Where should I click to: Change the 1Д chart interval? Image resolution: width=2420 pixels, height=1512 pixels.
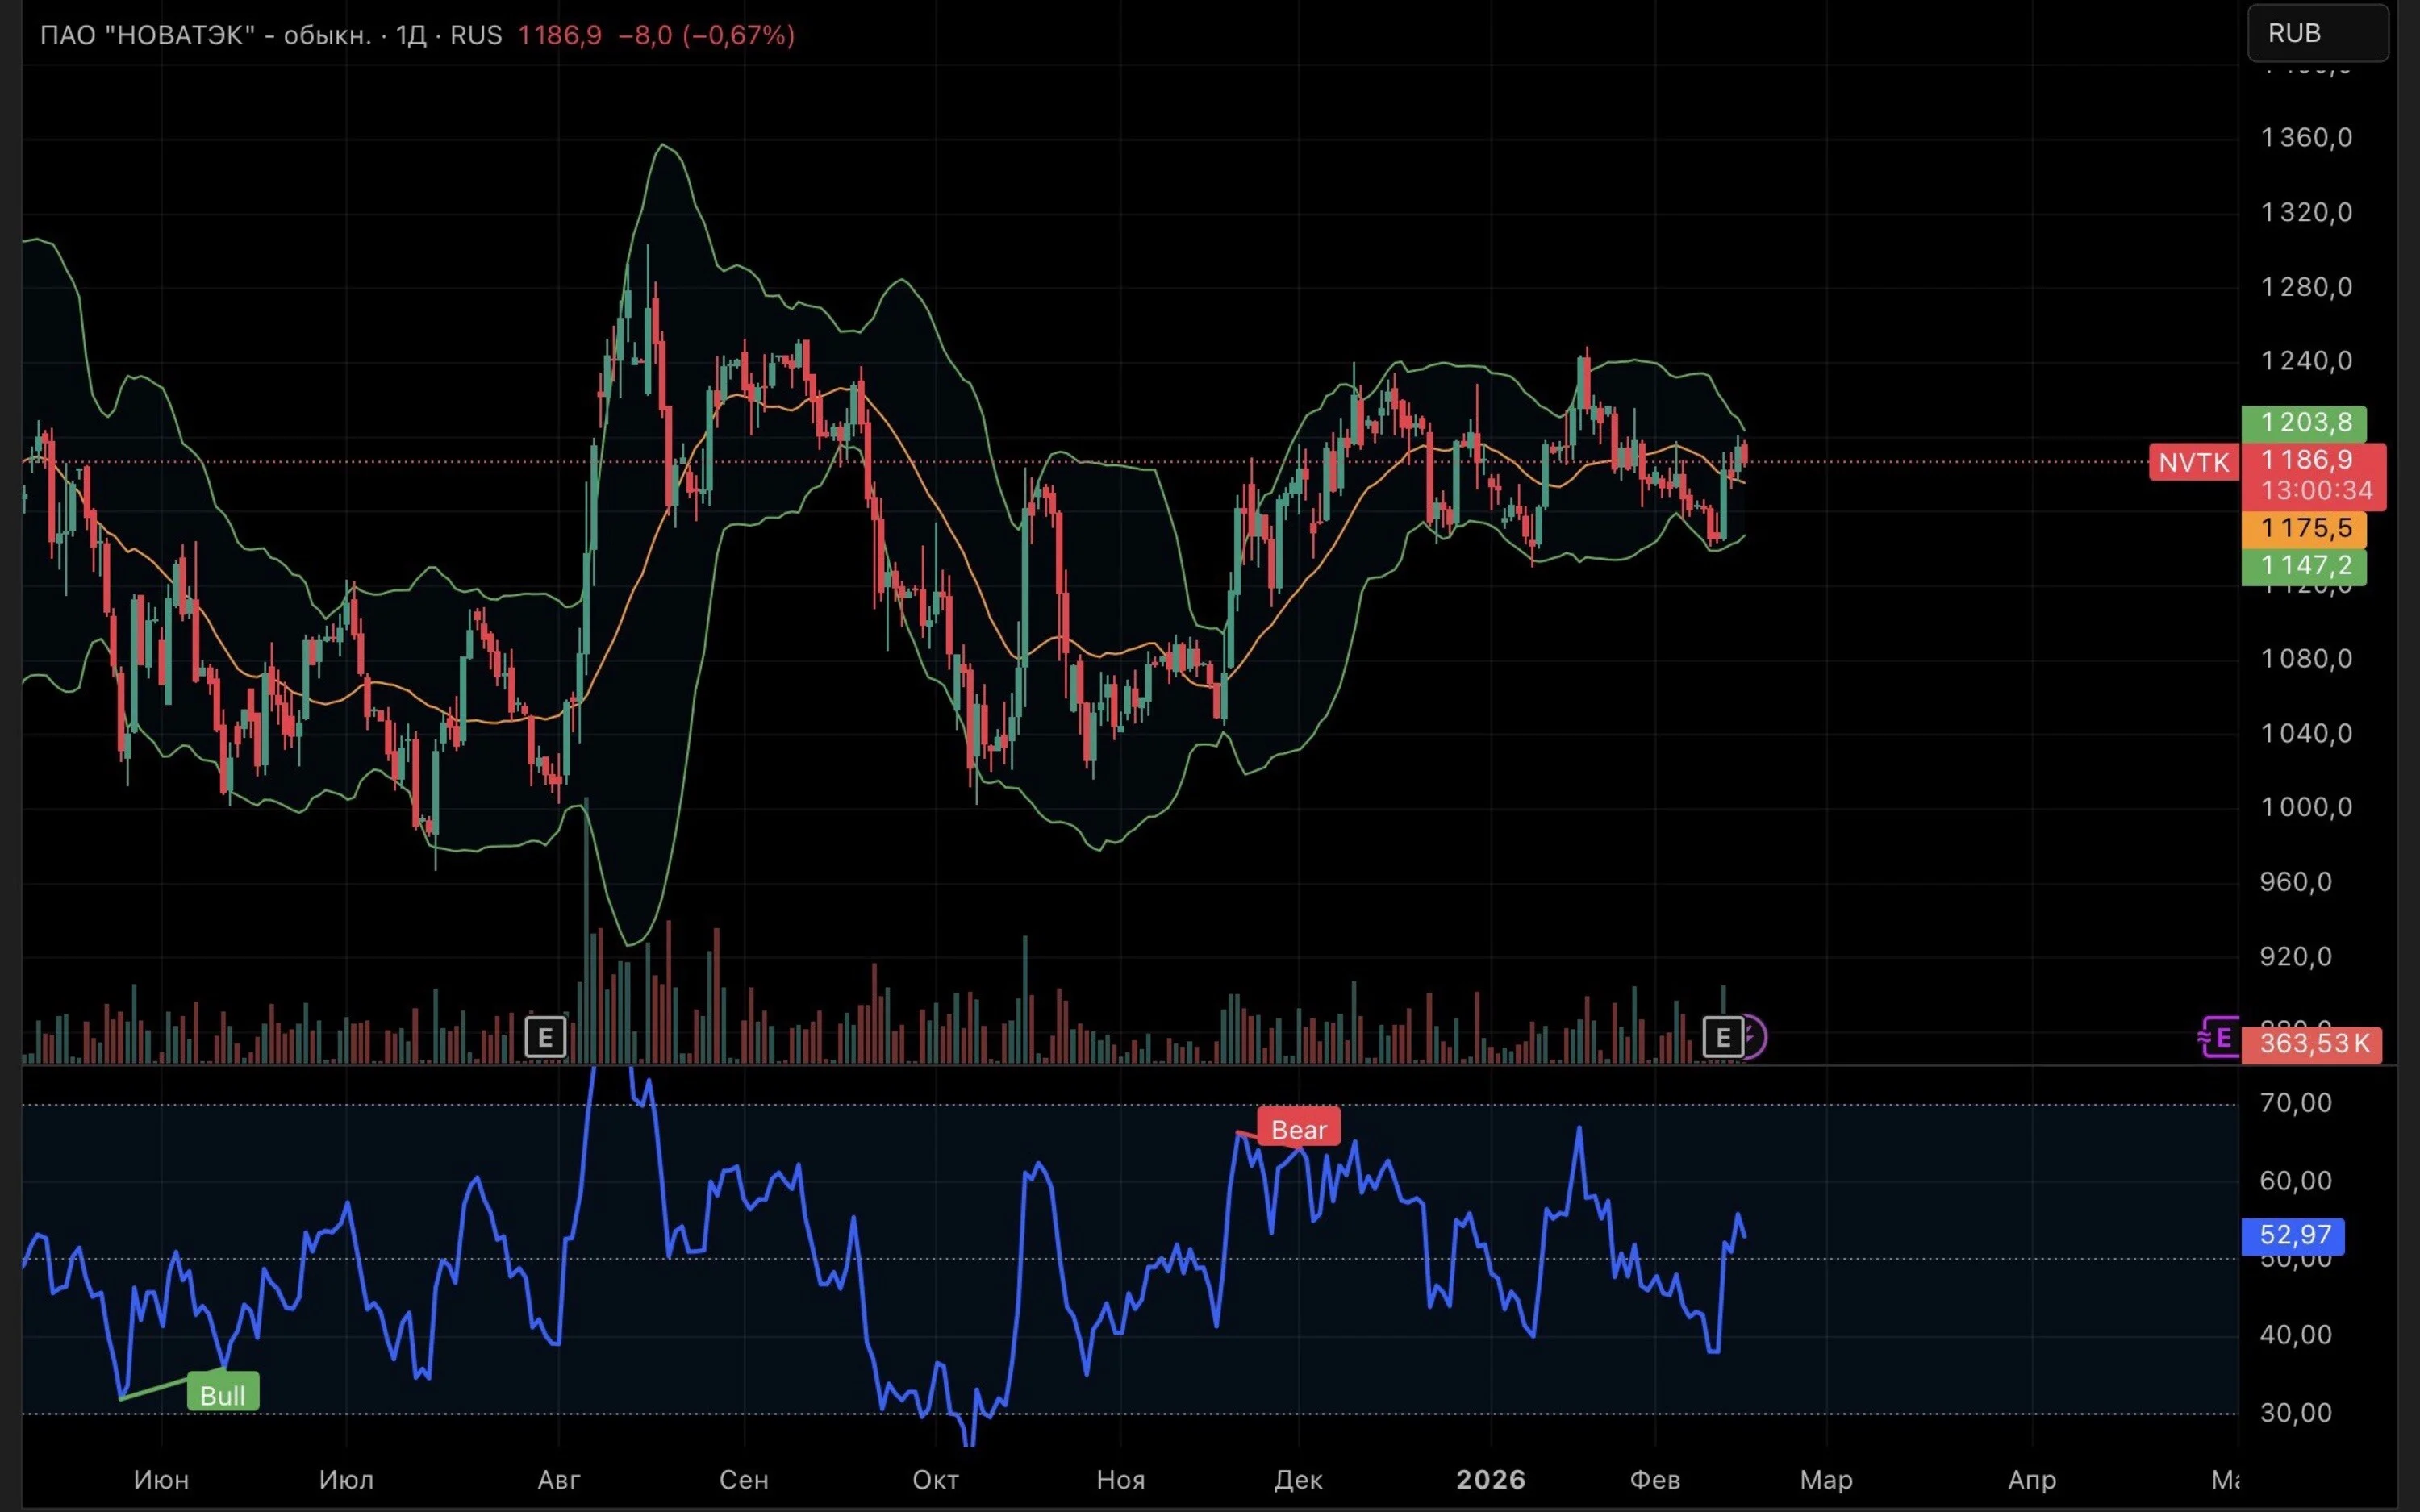tap(410, 35)
